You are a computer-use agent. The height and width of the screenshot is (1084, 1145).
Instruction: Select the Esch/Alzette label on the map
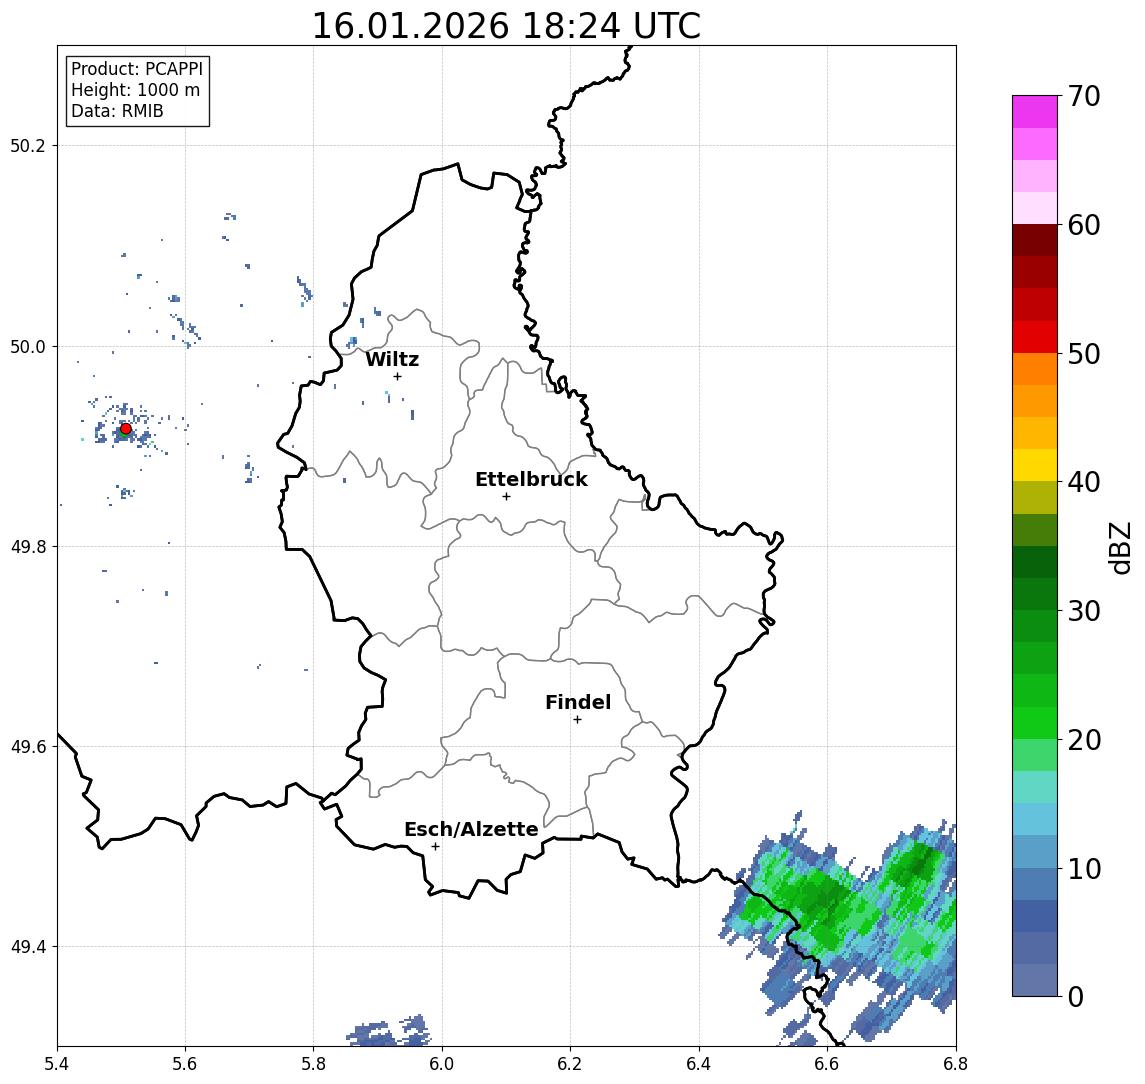pyautogui.click(x=471, y=829)
